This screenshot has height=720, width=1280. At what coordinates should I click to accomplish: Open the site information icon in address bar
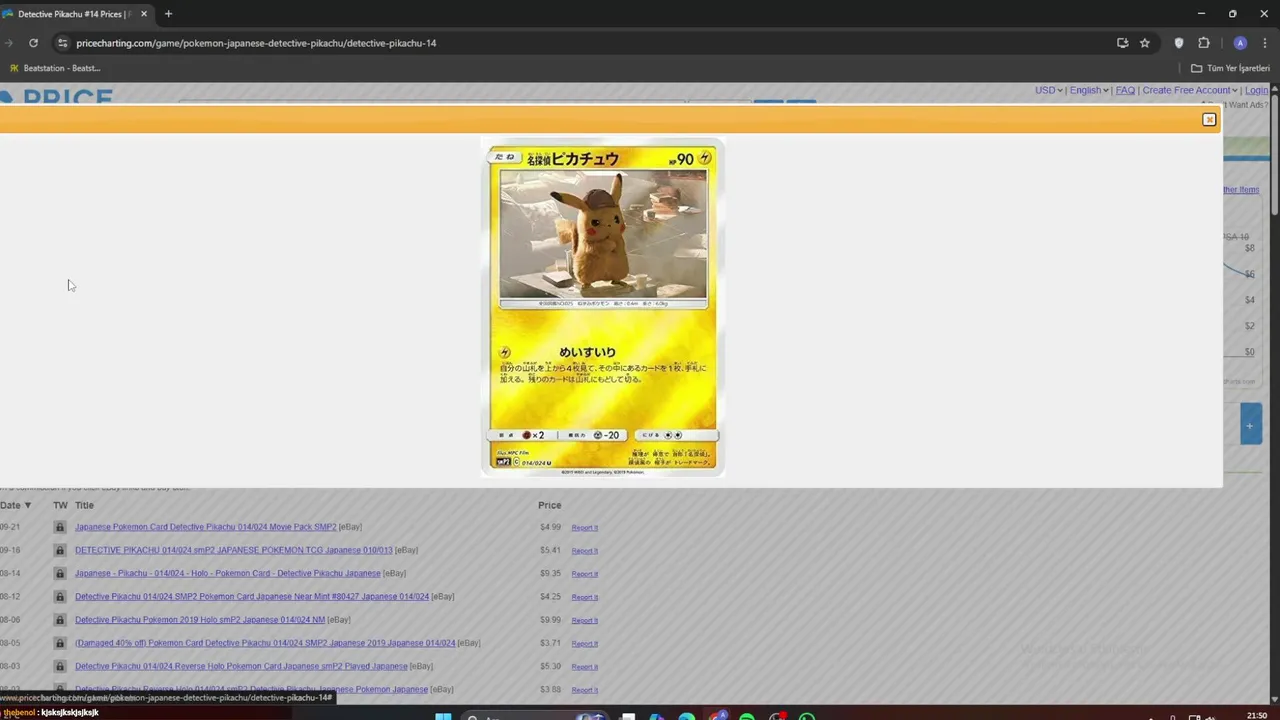pos(62,43)
